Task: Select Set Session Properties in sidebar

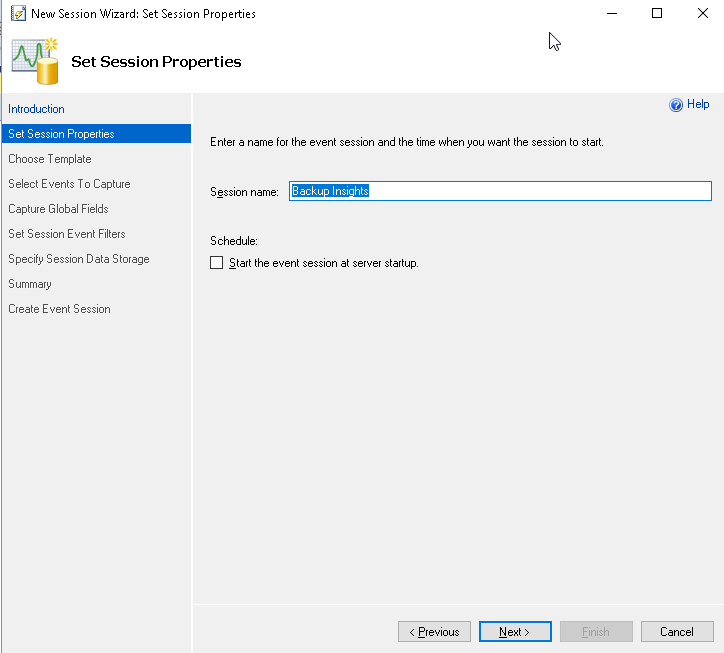Action: click(61, 134)
